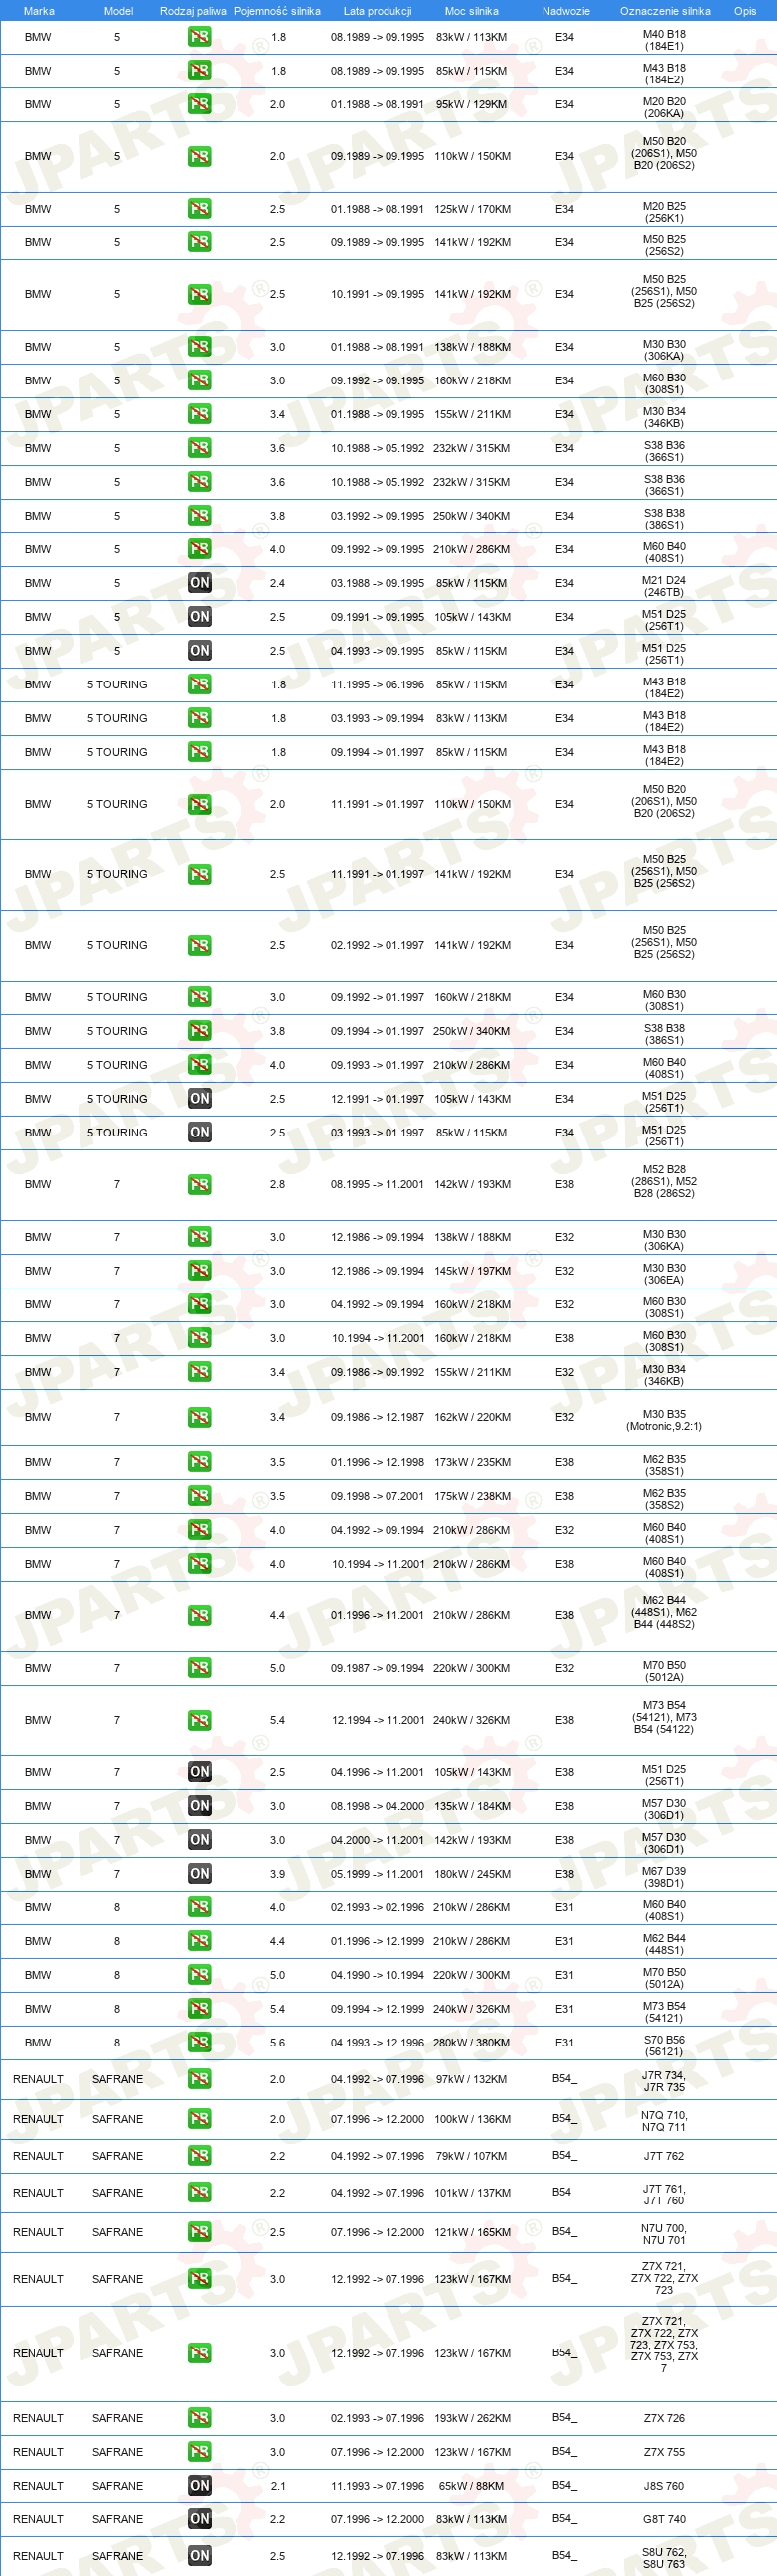The width and height of the screenshot is (777, 2576).
Task: Click petrol PB icon for BMW 5 M40 B18
Action: click(x=199, y=37)
